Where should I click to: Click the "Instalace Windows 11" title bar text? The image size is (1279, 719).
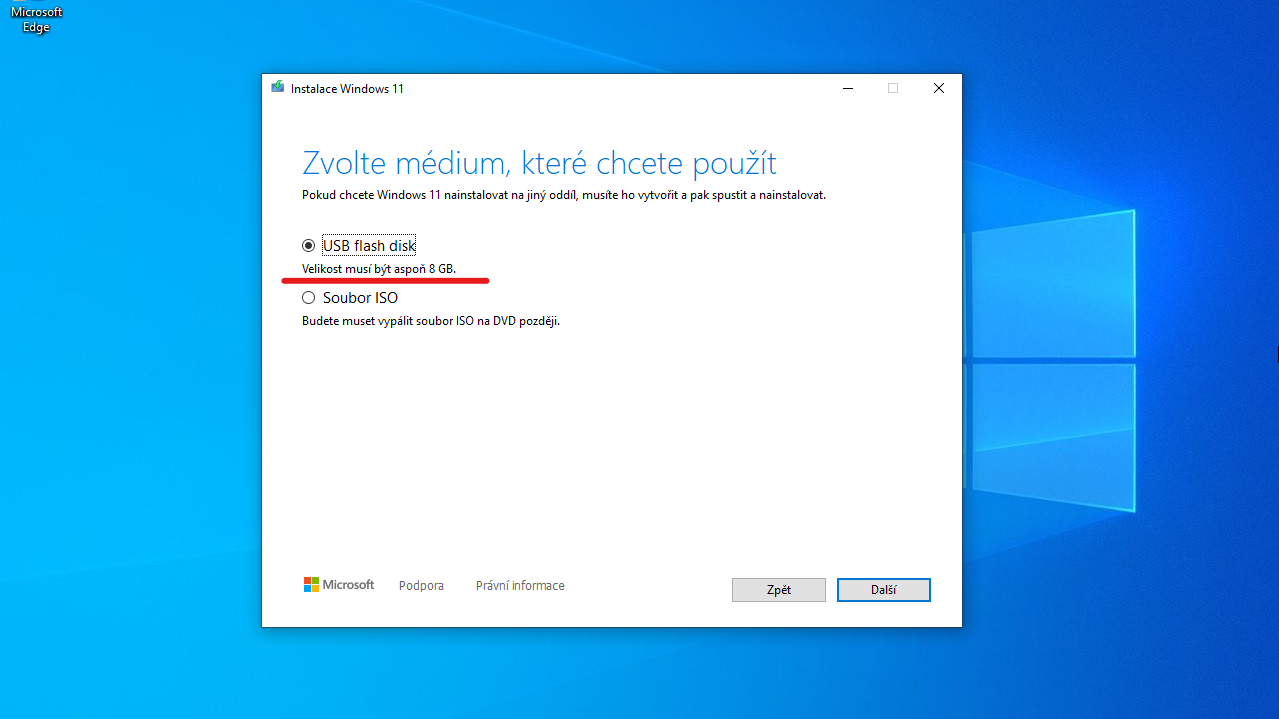click(347, 89)
